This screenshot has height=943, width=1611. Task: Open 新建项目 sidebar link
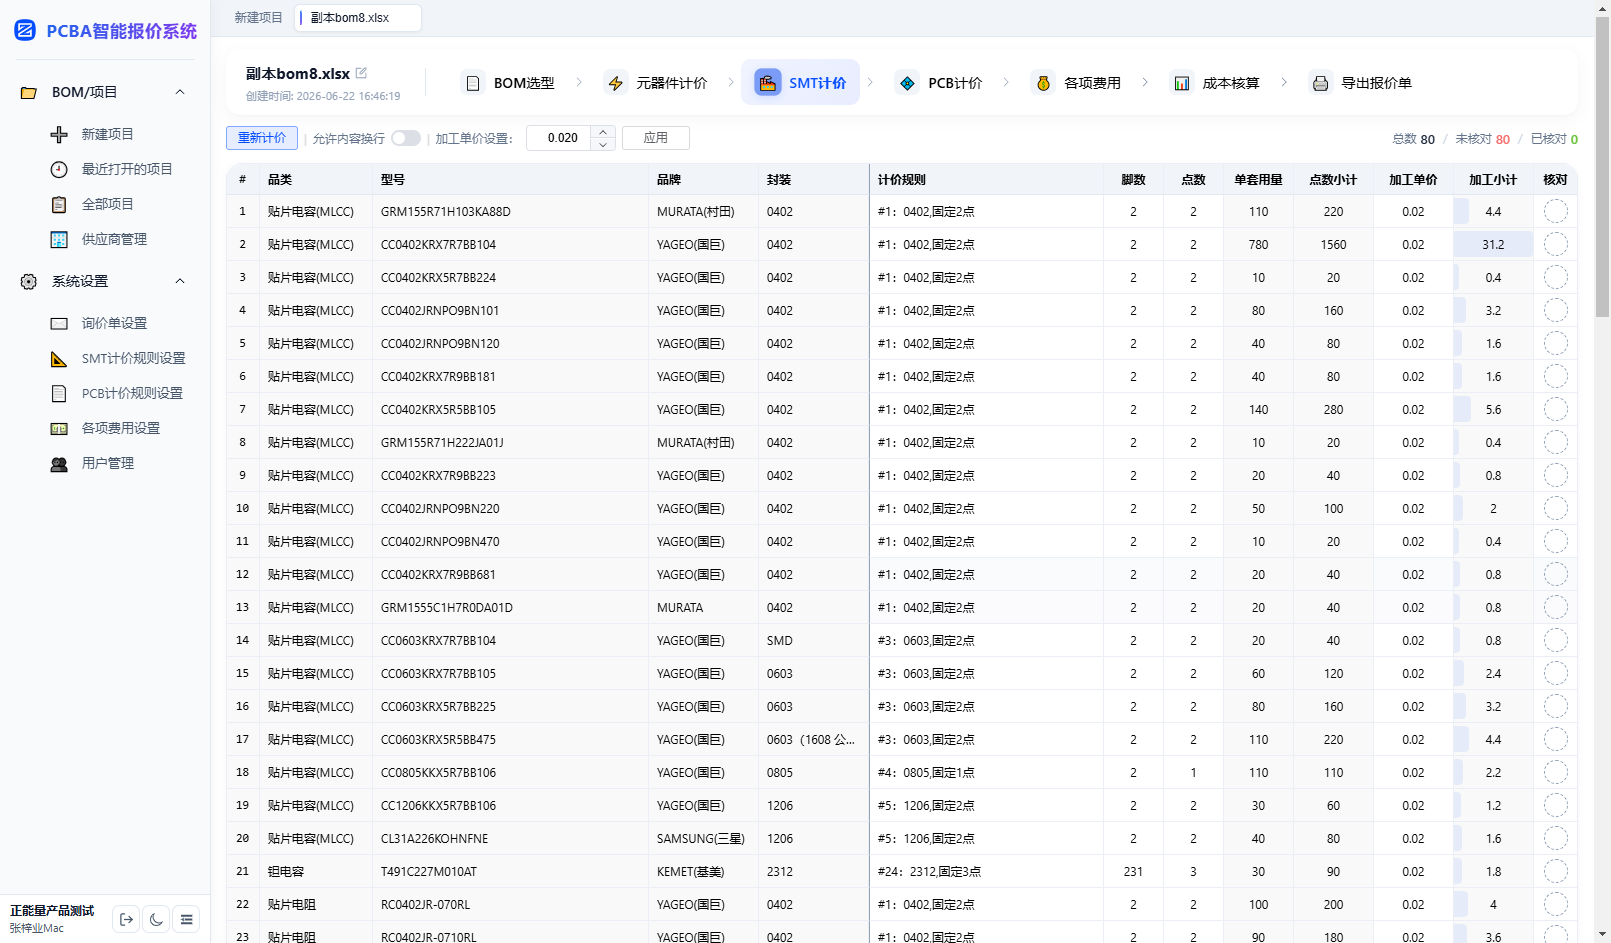pos(107,134)
